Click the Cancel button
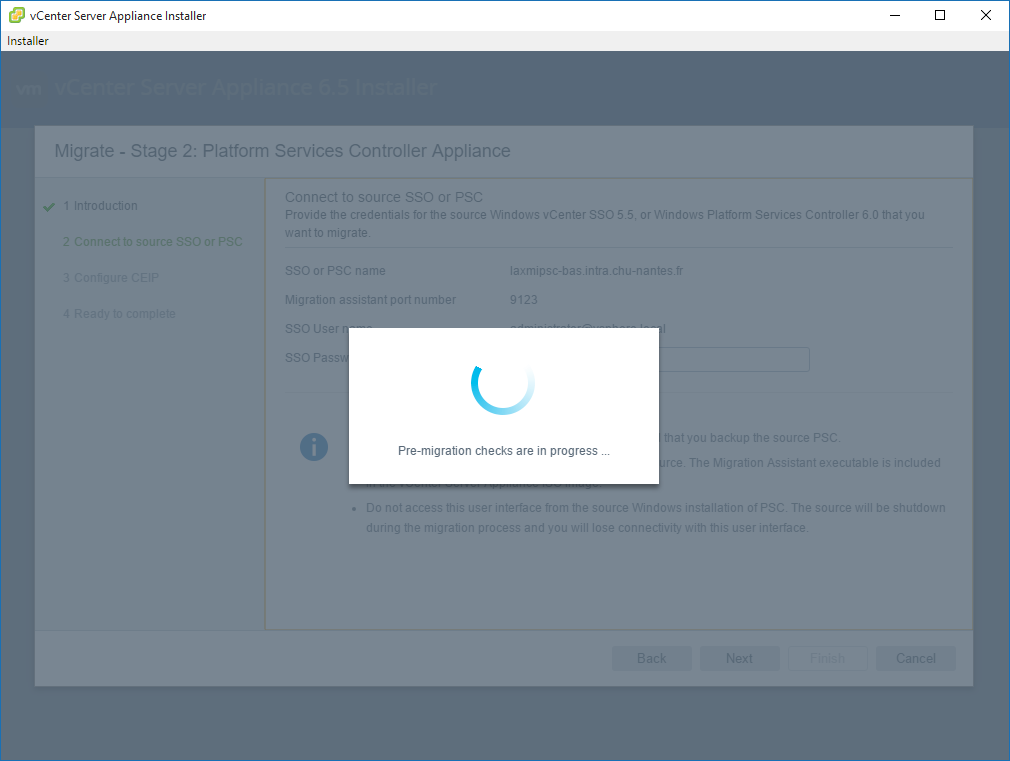1010x761 pixels. 915,658
